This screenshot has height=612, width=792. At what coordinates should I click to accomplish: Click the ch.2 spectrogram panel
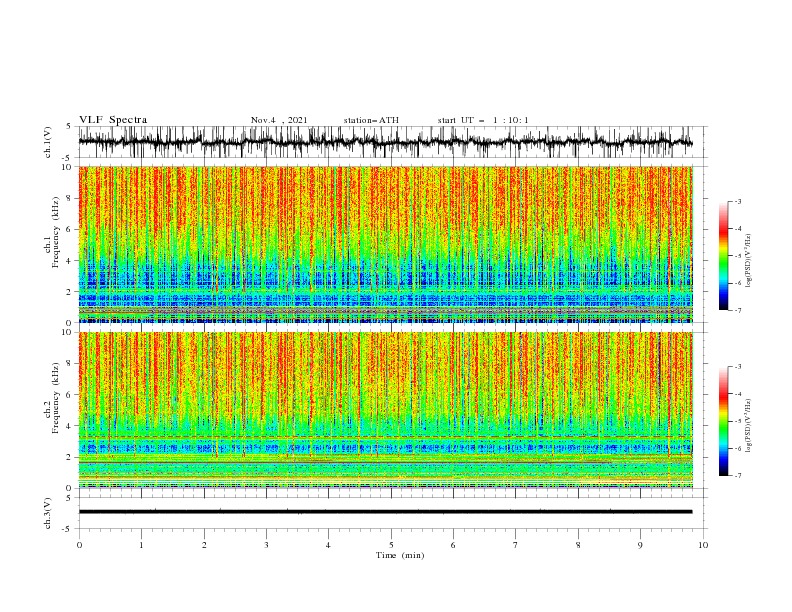point(385,410)
